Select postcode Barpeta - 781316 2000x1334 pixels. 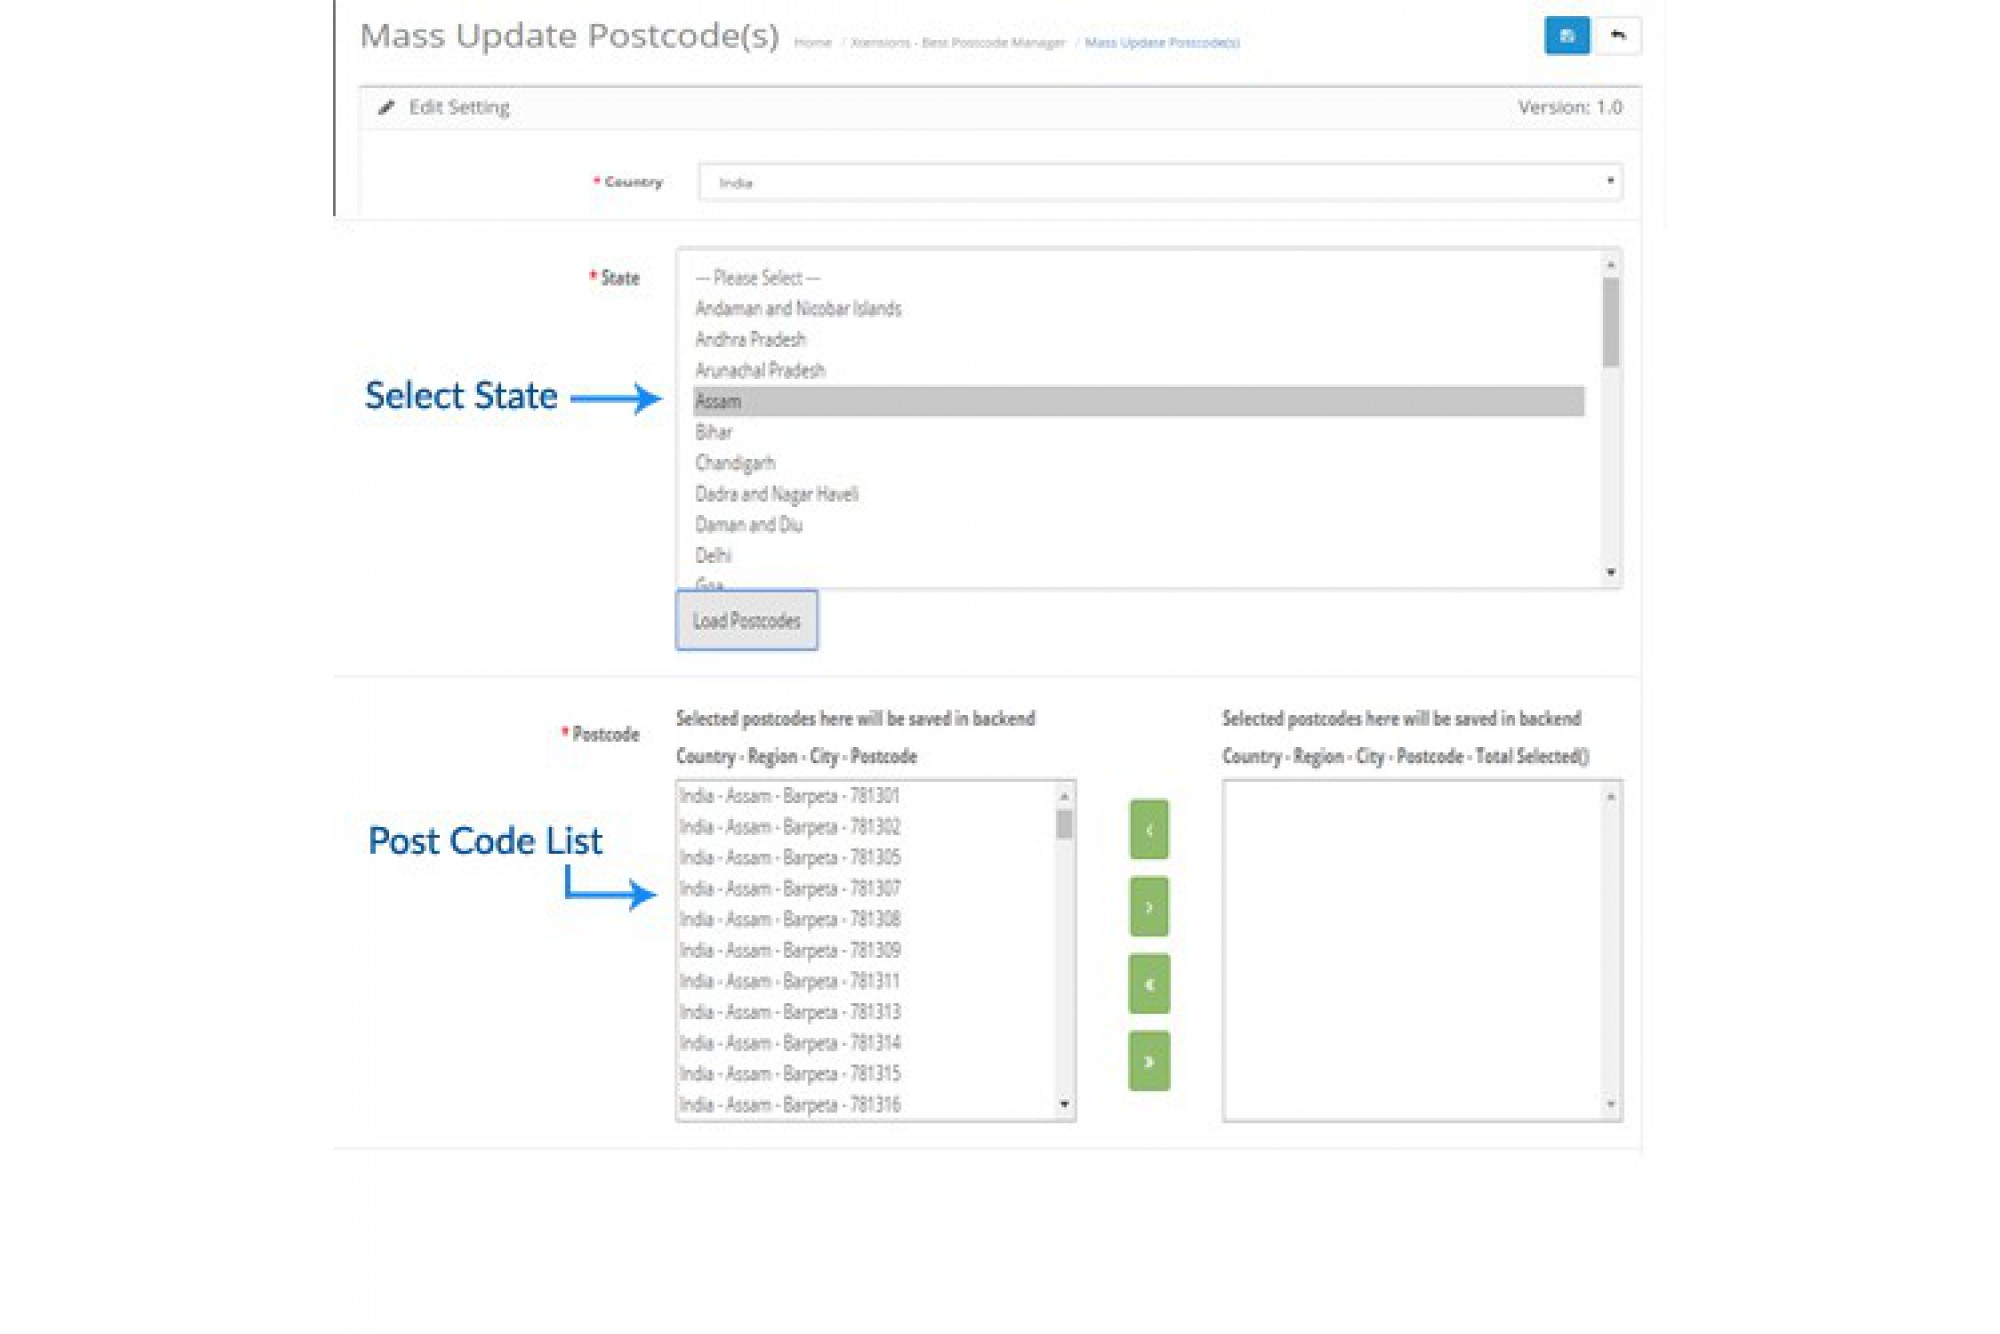(x=866, y=1105)
